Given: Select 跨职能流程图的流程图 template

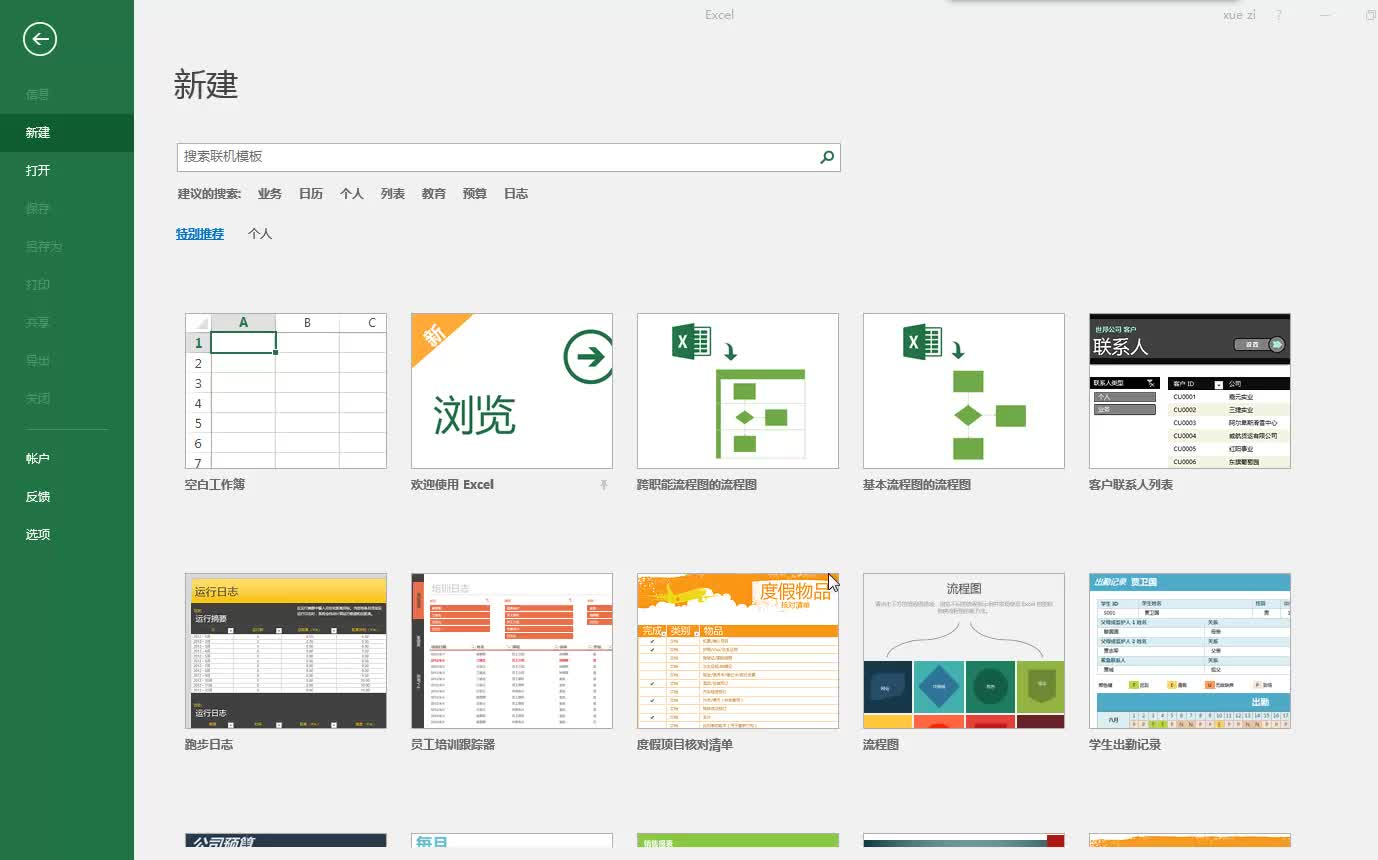Looking at the screenshot, I should point(738,391).
